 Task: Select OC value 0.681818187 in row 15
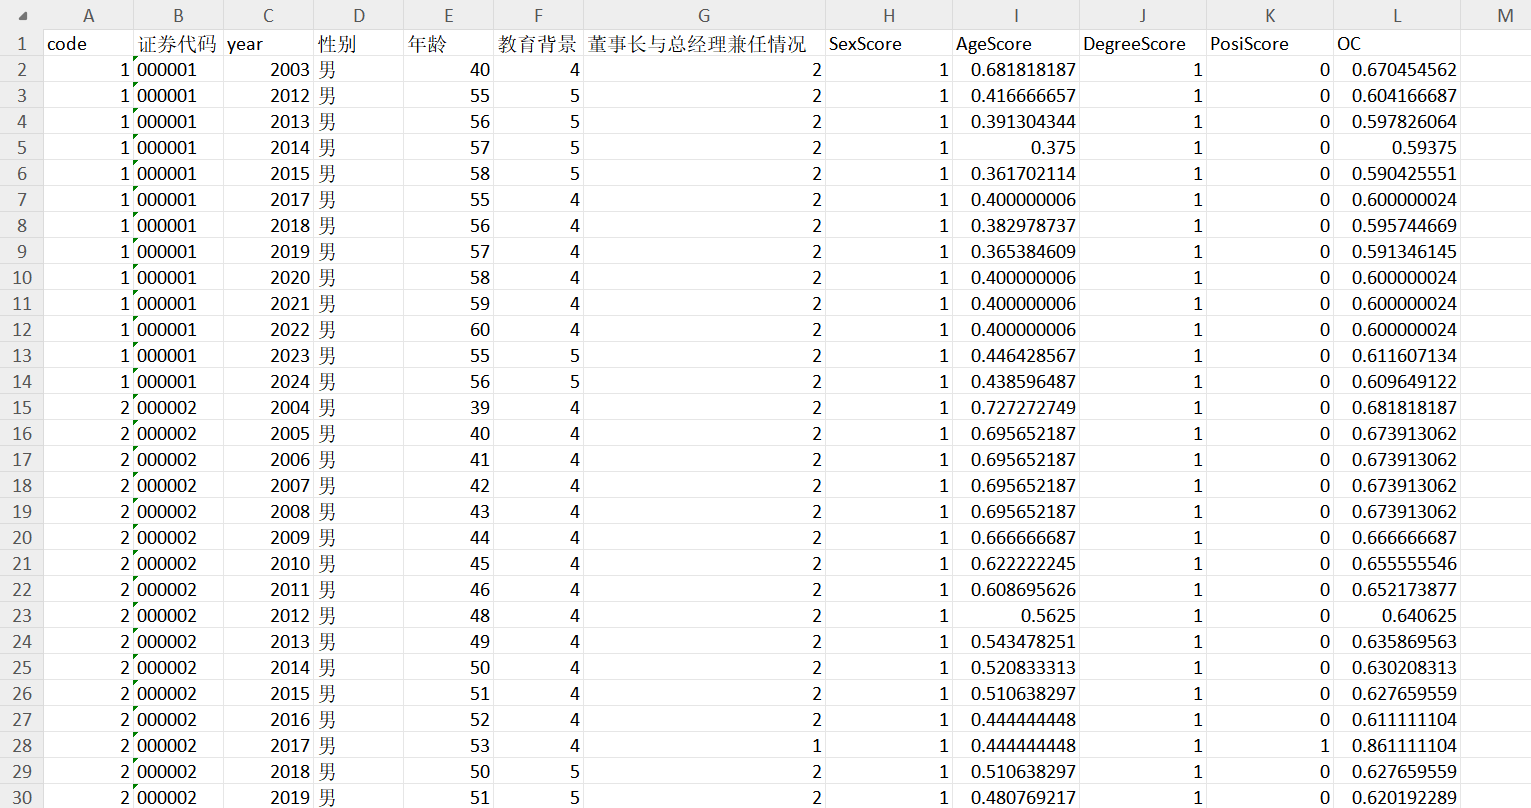coord(1397,408)
